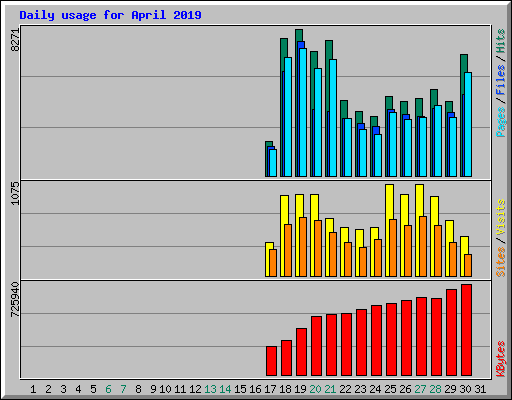The image size is (512, 400).
Task: Click green day 27 label
Action: click(420, 389)
